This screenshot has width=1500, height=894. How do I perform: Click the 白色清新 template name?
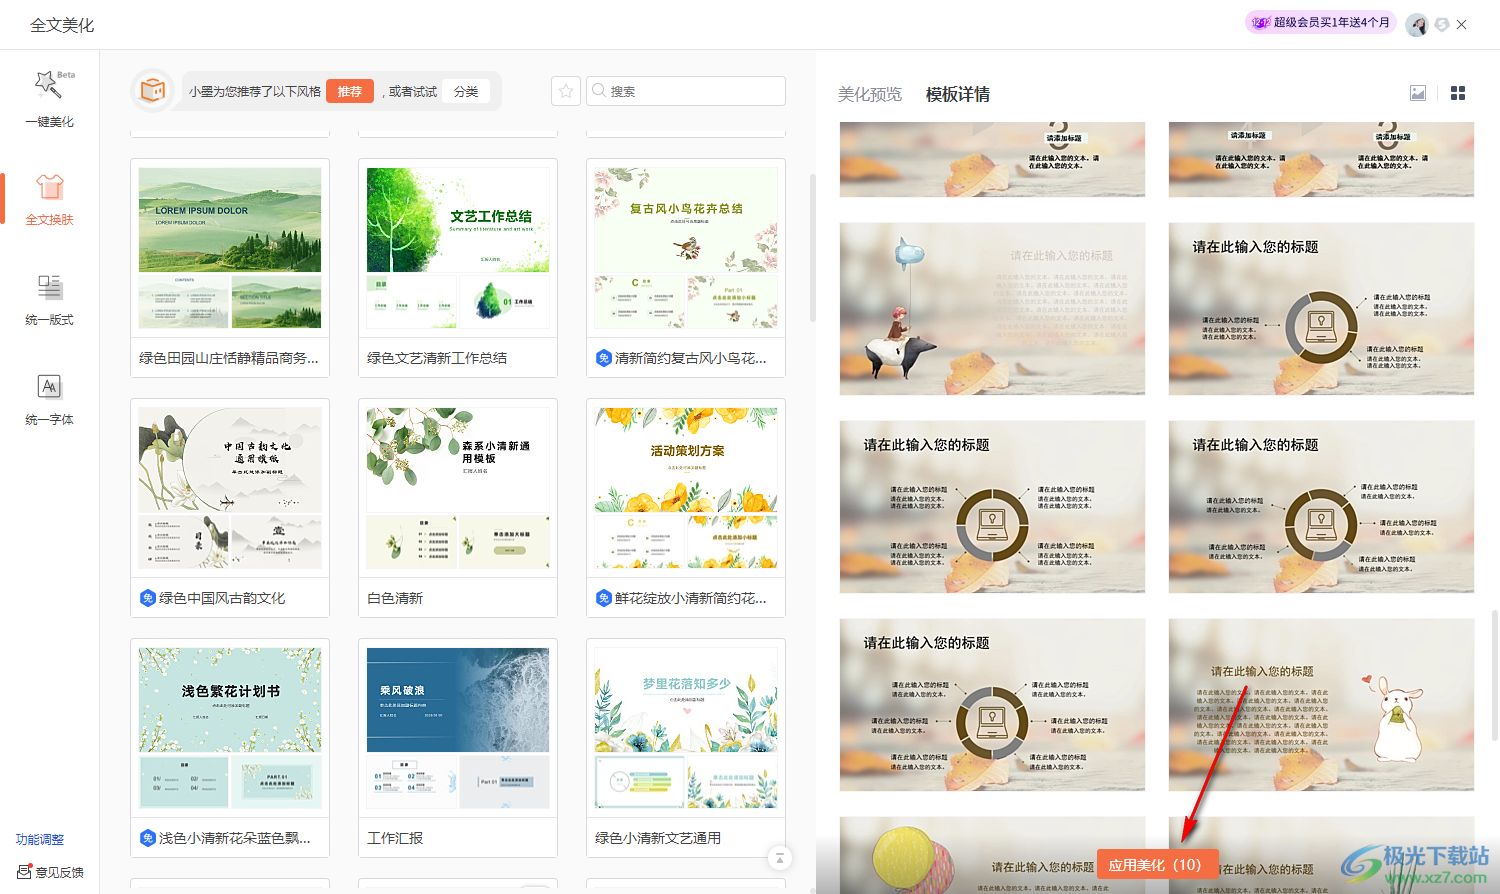395,598
